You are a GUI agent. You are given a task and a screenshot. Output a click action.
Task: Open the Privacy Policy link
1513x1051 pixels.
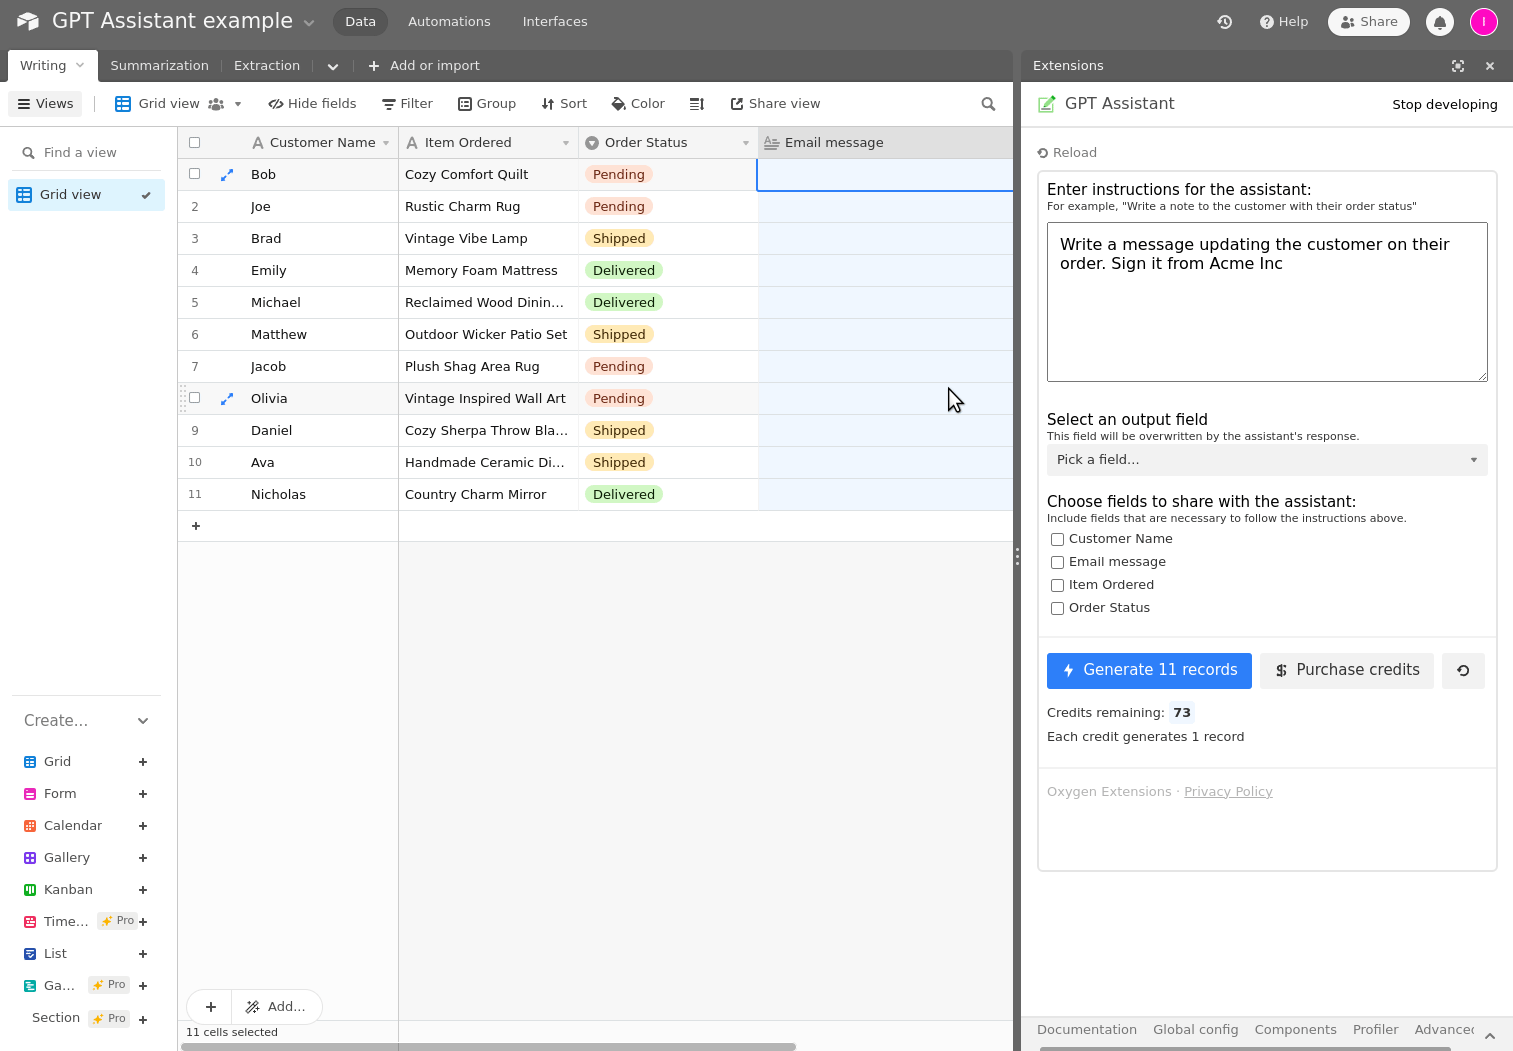1227,792
